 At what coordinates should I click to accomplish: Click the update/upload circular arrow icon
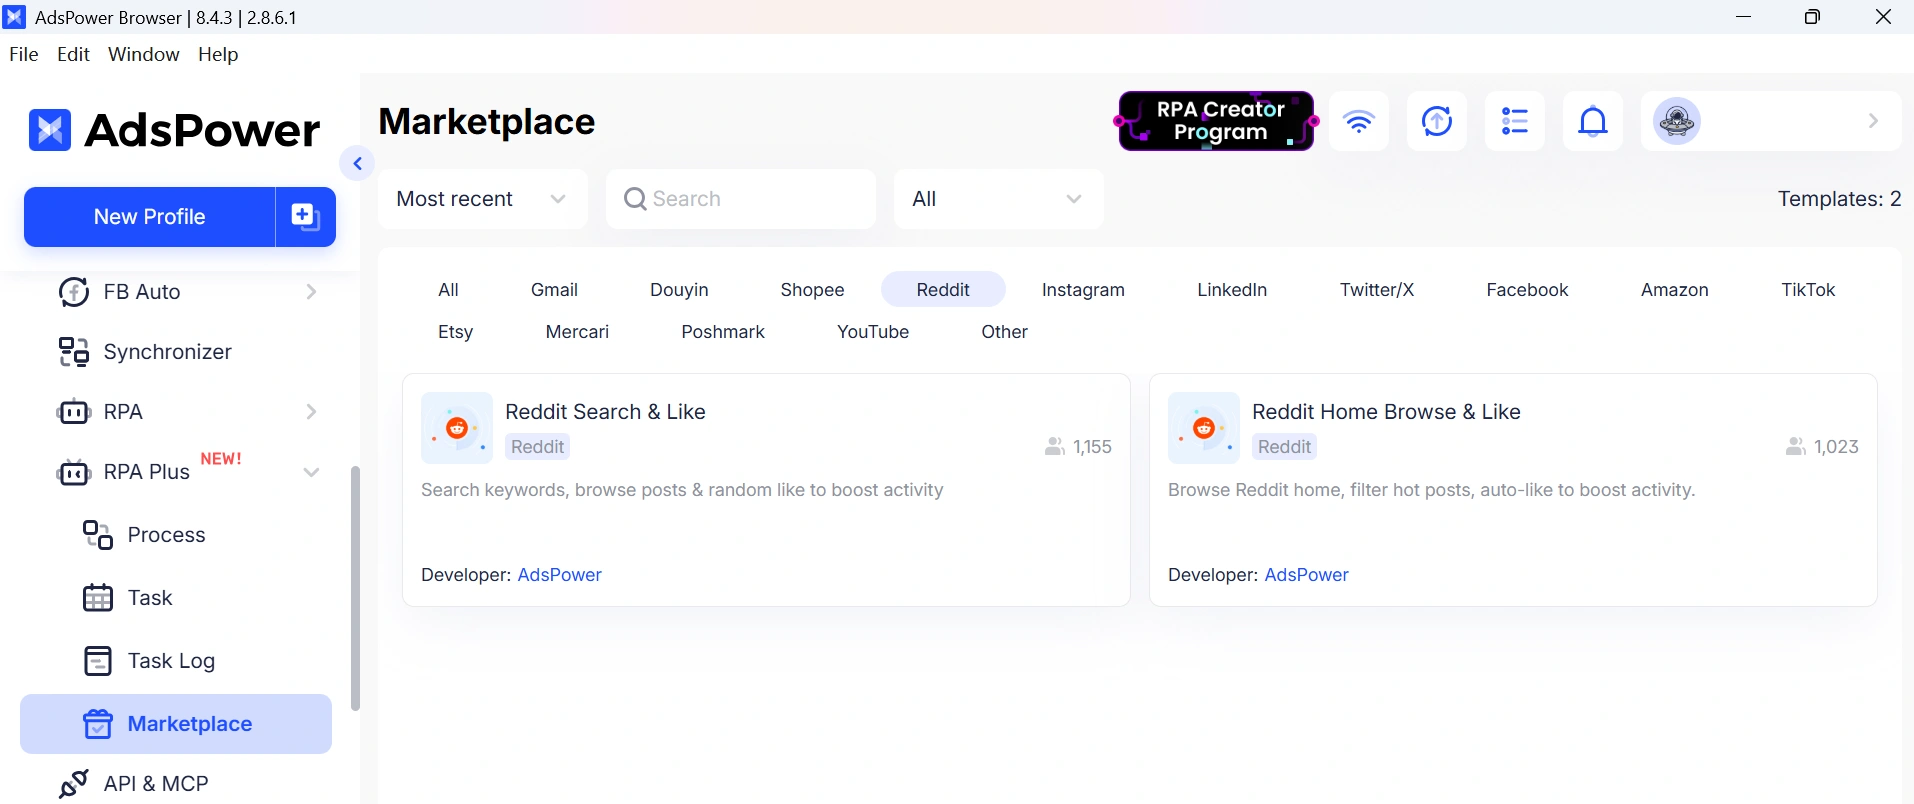[x=1437, y=121]
